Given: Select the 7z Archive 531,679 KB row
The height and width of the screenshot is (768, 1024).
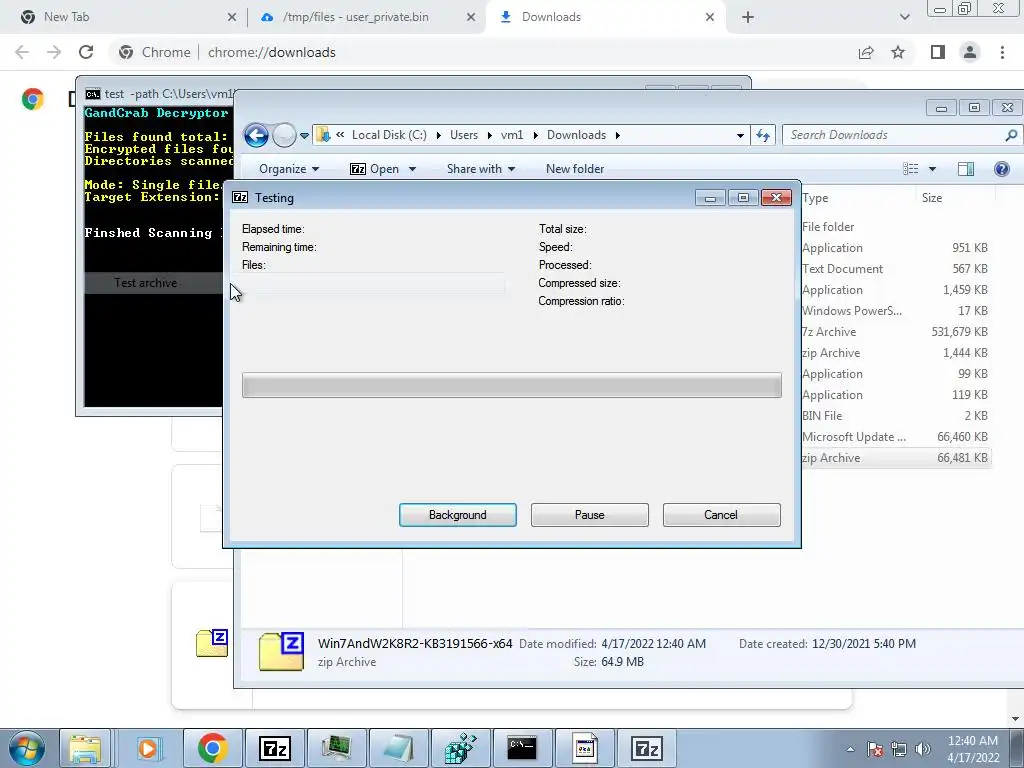Looking at the screenshot, I should pos(895,332).
